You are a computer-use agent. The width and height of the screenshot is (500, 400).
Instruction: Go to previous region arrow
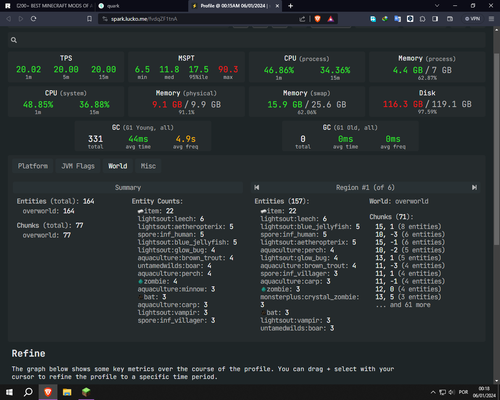[x=257, y=188]
